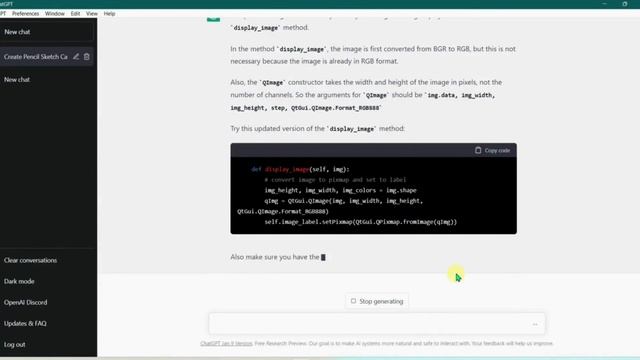The width and height of the screenshot is (640, 360).
Task: Click the 'def display_image(self, img):' code line
Action: 300,169
